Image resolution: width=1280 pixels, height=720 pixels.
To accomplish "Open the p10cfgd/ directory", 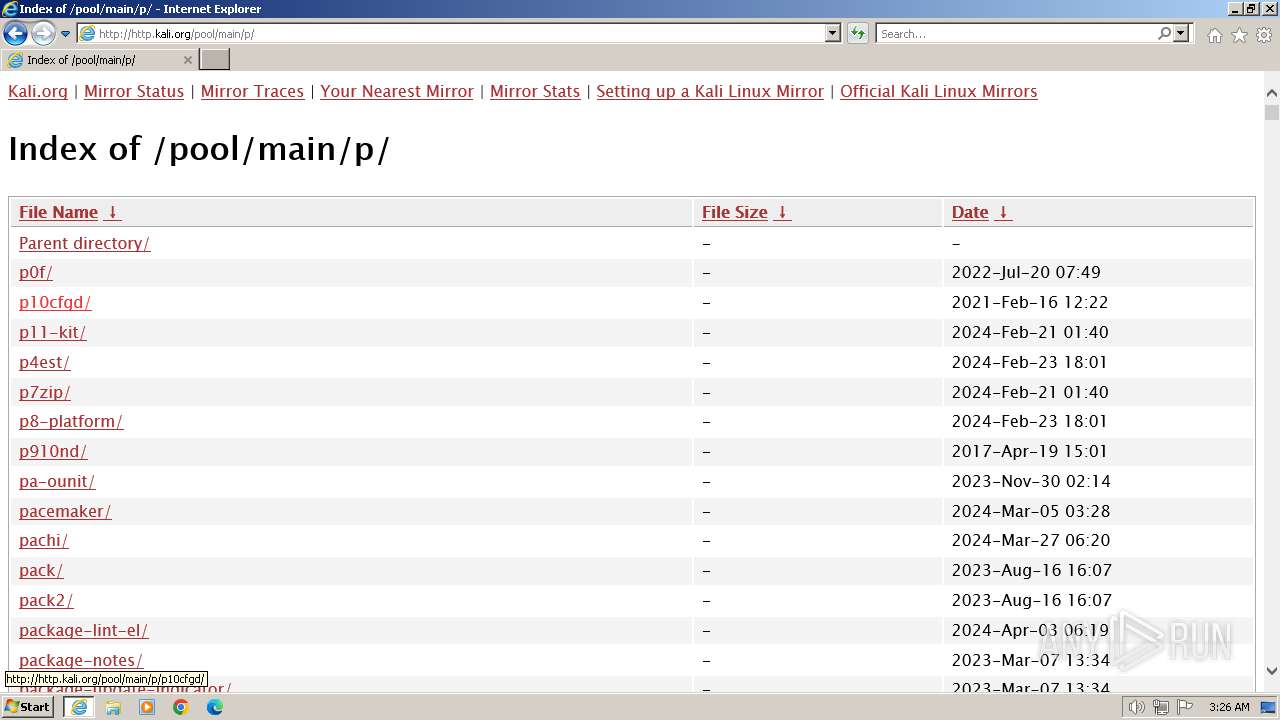I will 55,302.
